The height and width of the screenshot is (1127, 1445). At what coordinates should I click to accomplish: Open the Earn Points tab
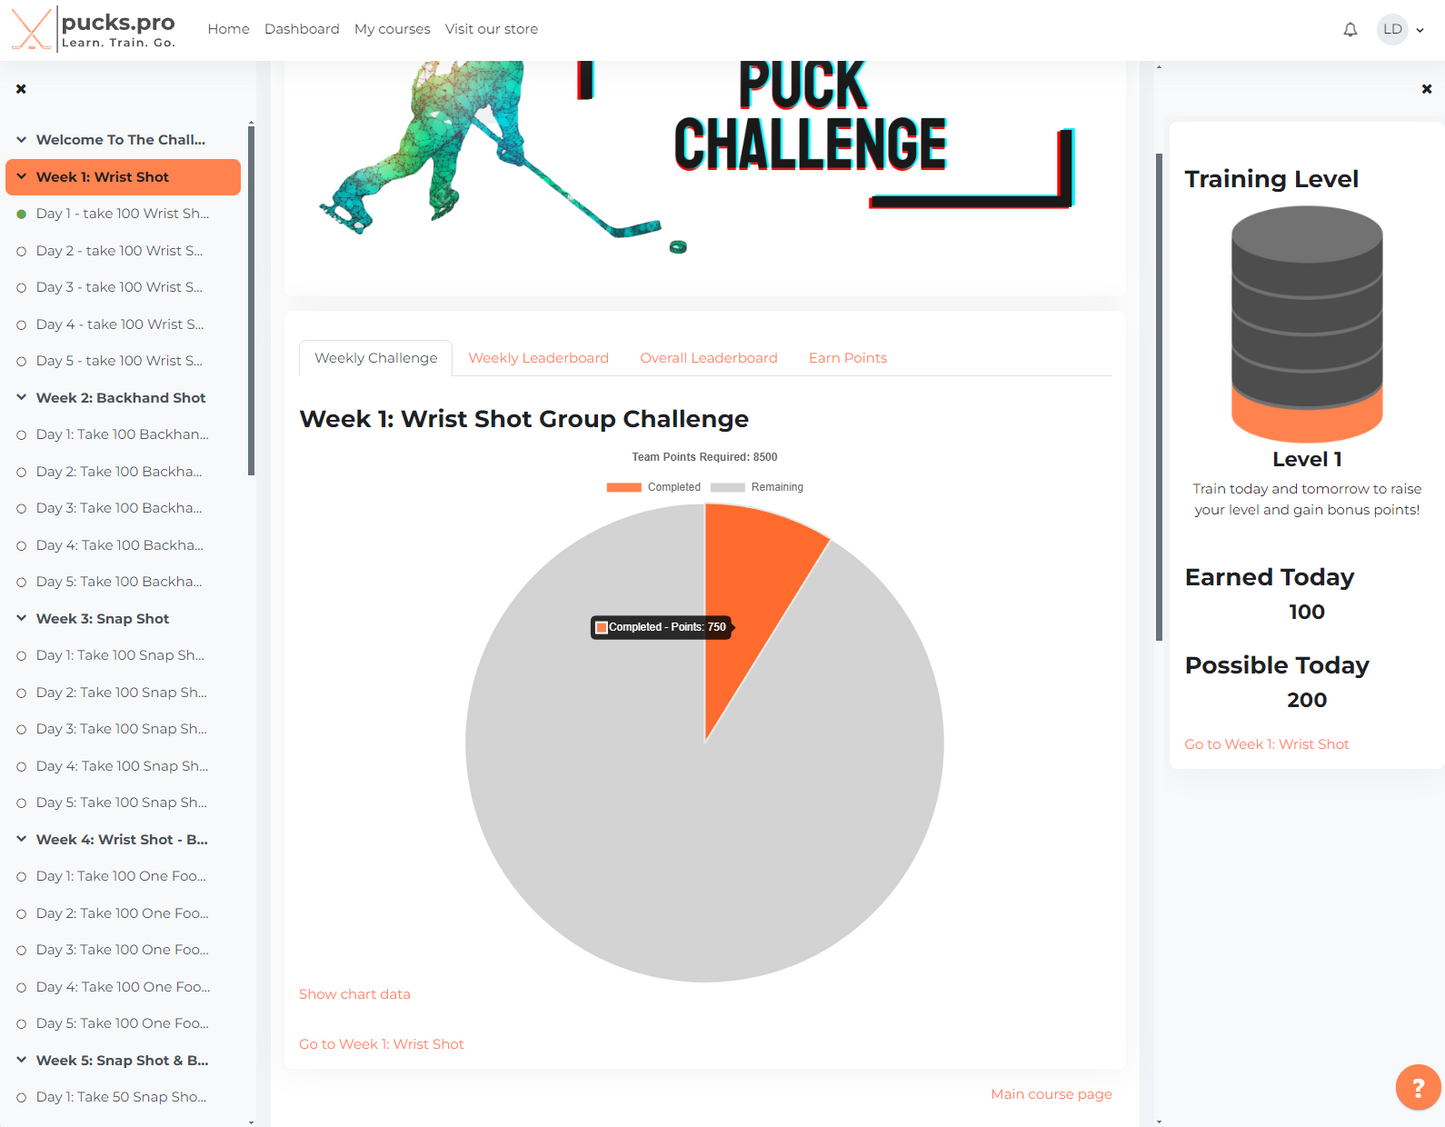pos(847,358)
